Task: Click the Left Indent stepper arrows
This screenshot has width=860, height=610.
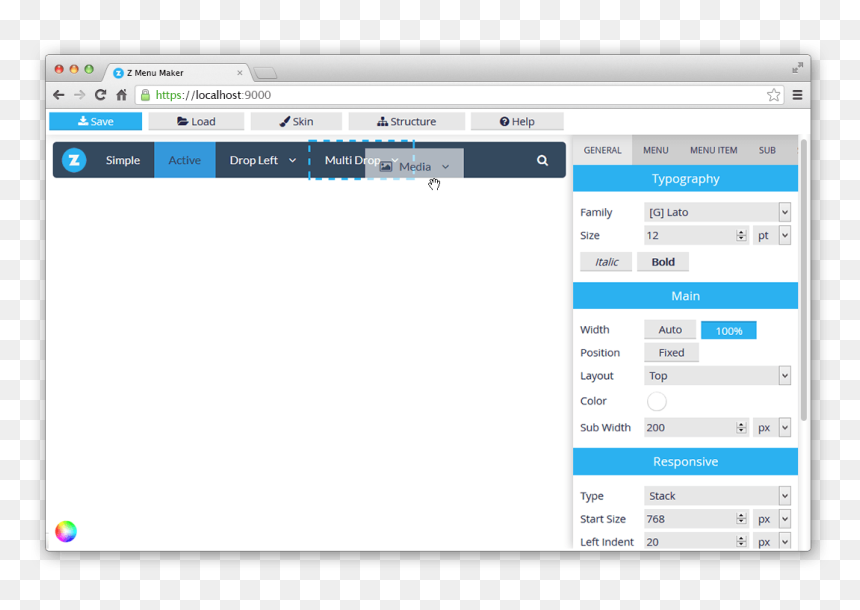Action: (742, 541)
